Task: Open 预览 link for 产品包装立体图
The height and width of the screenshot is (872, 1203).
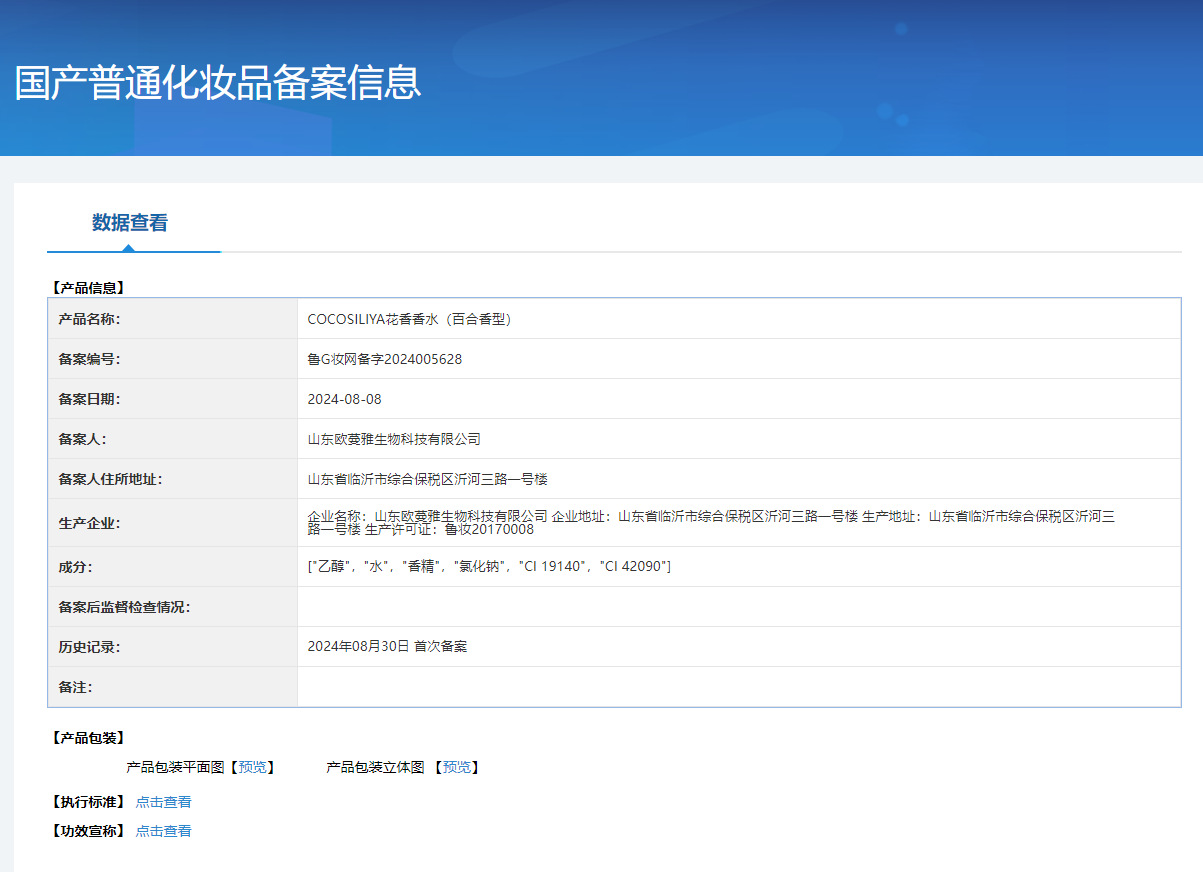Action: [457, 767]
